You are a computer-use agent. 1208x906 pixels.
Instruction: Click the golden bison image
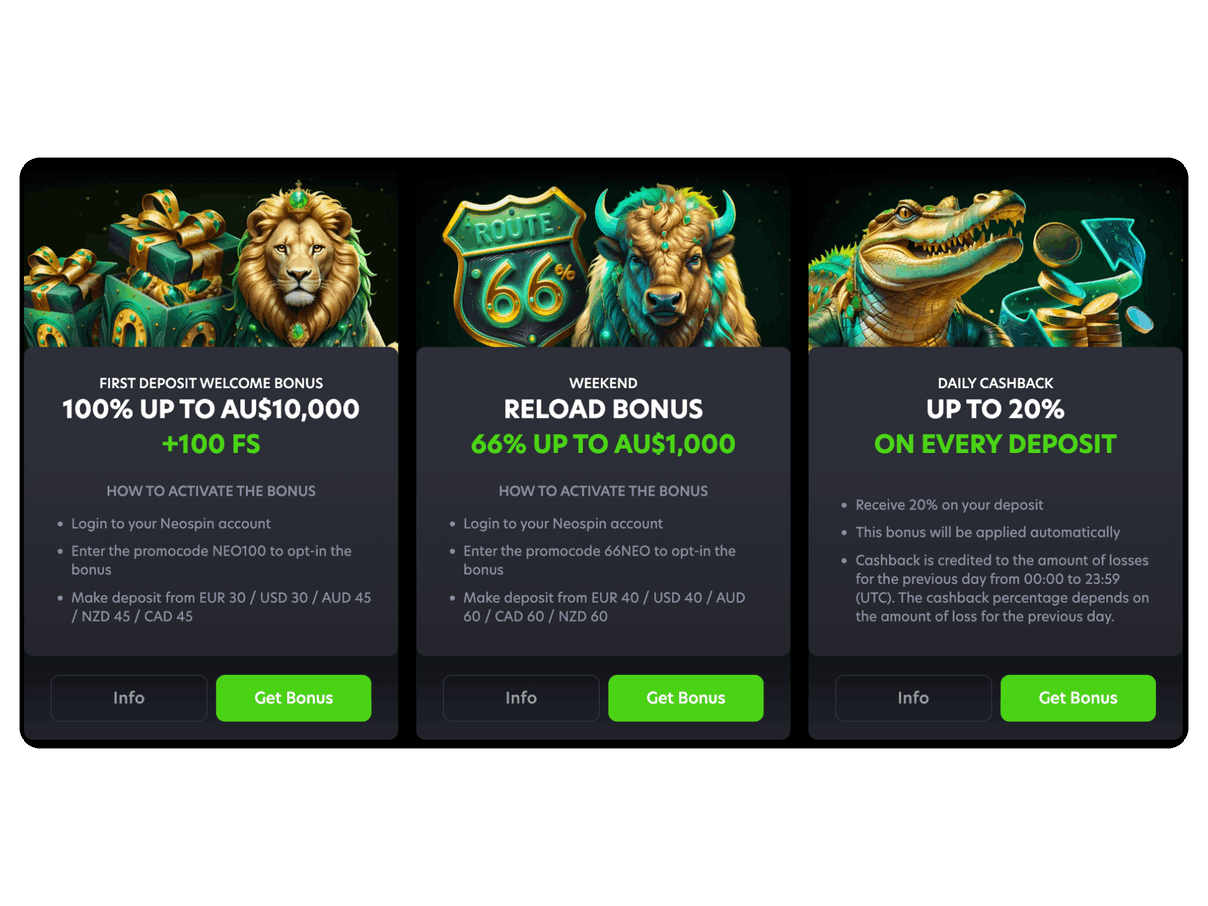(x=670, y=268)
